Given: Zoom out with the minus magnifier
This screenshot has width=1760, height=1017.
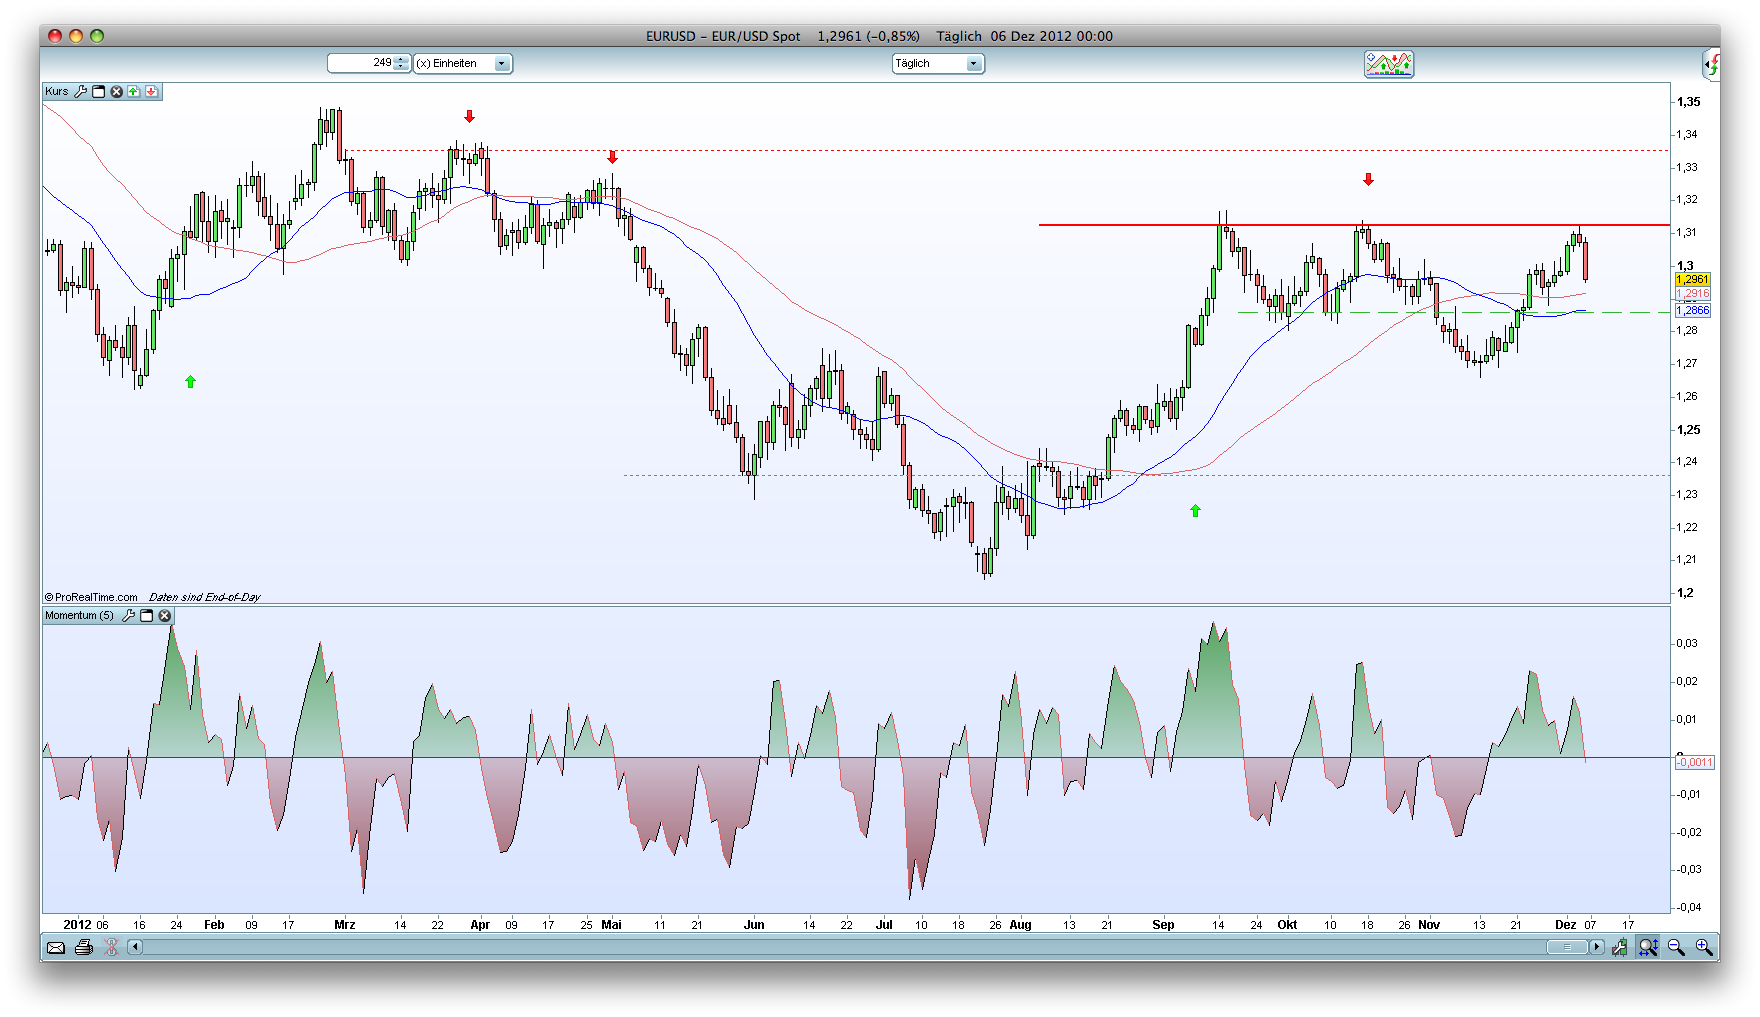Looking at the screenshot, I should click(x=1676, y=947).
